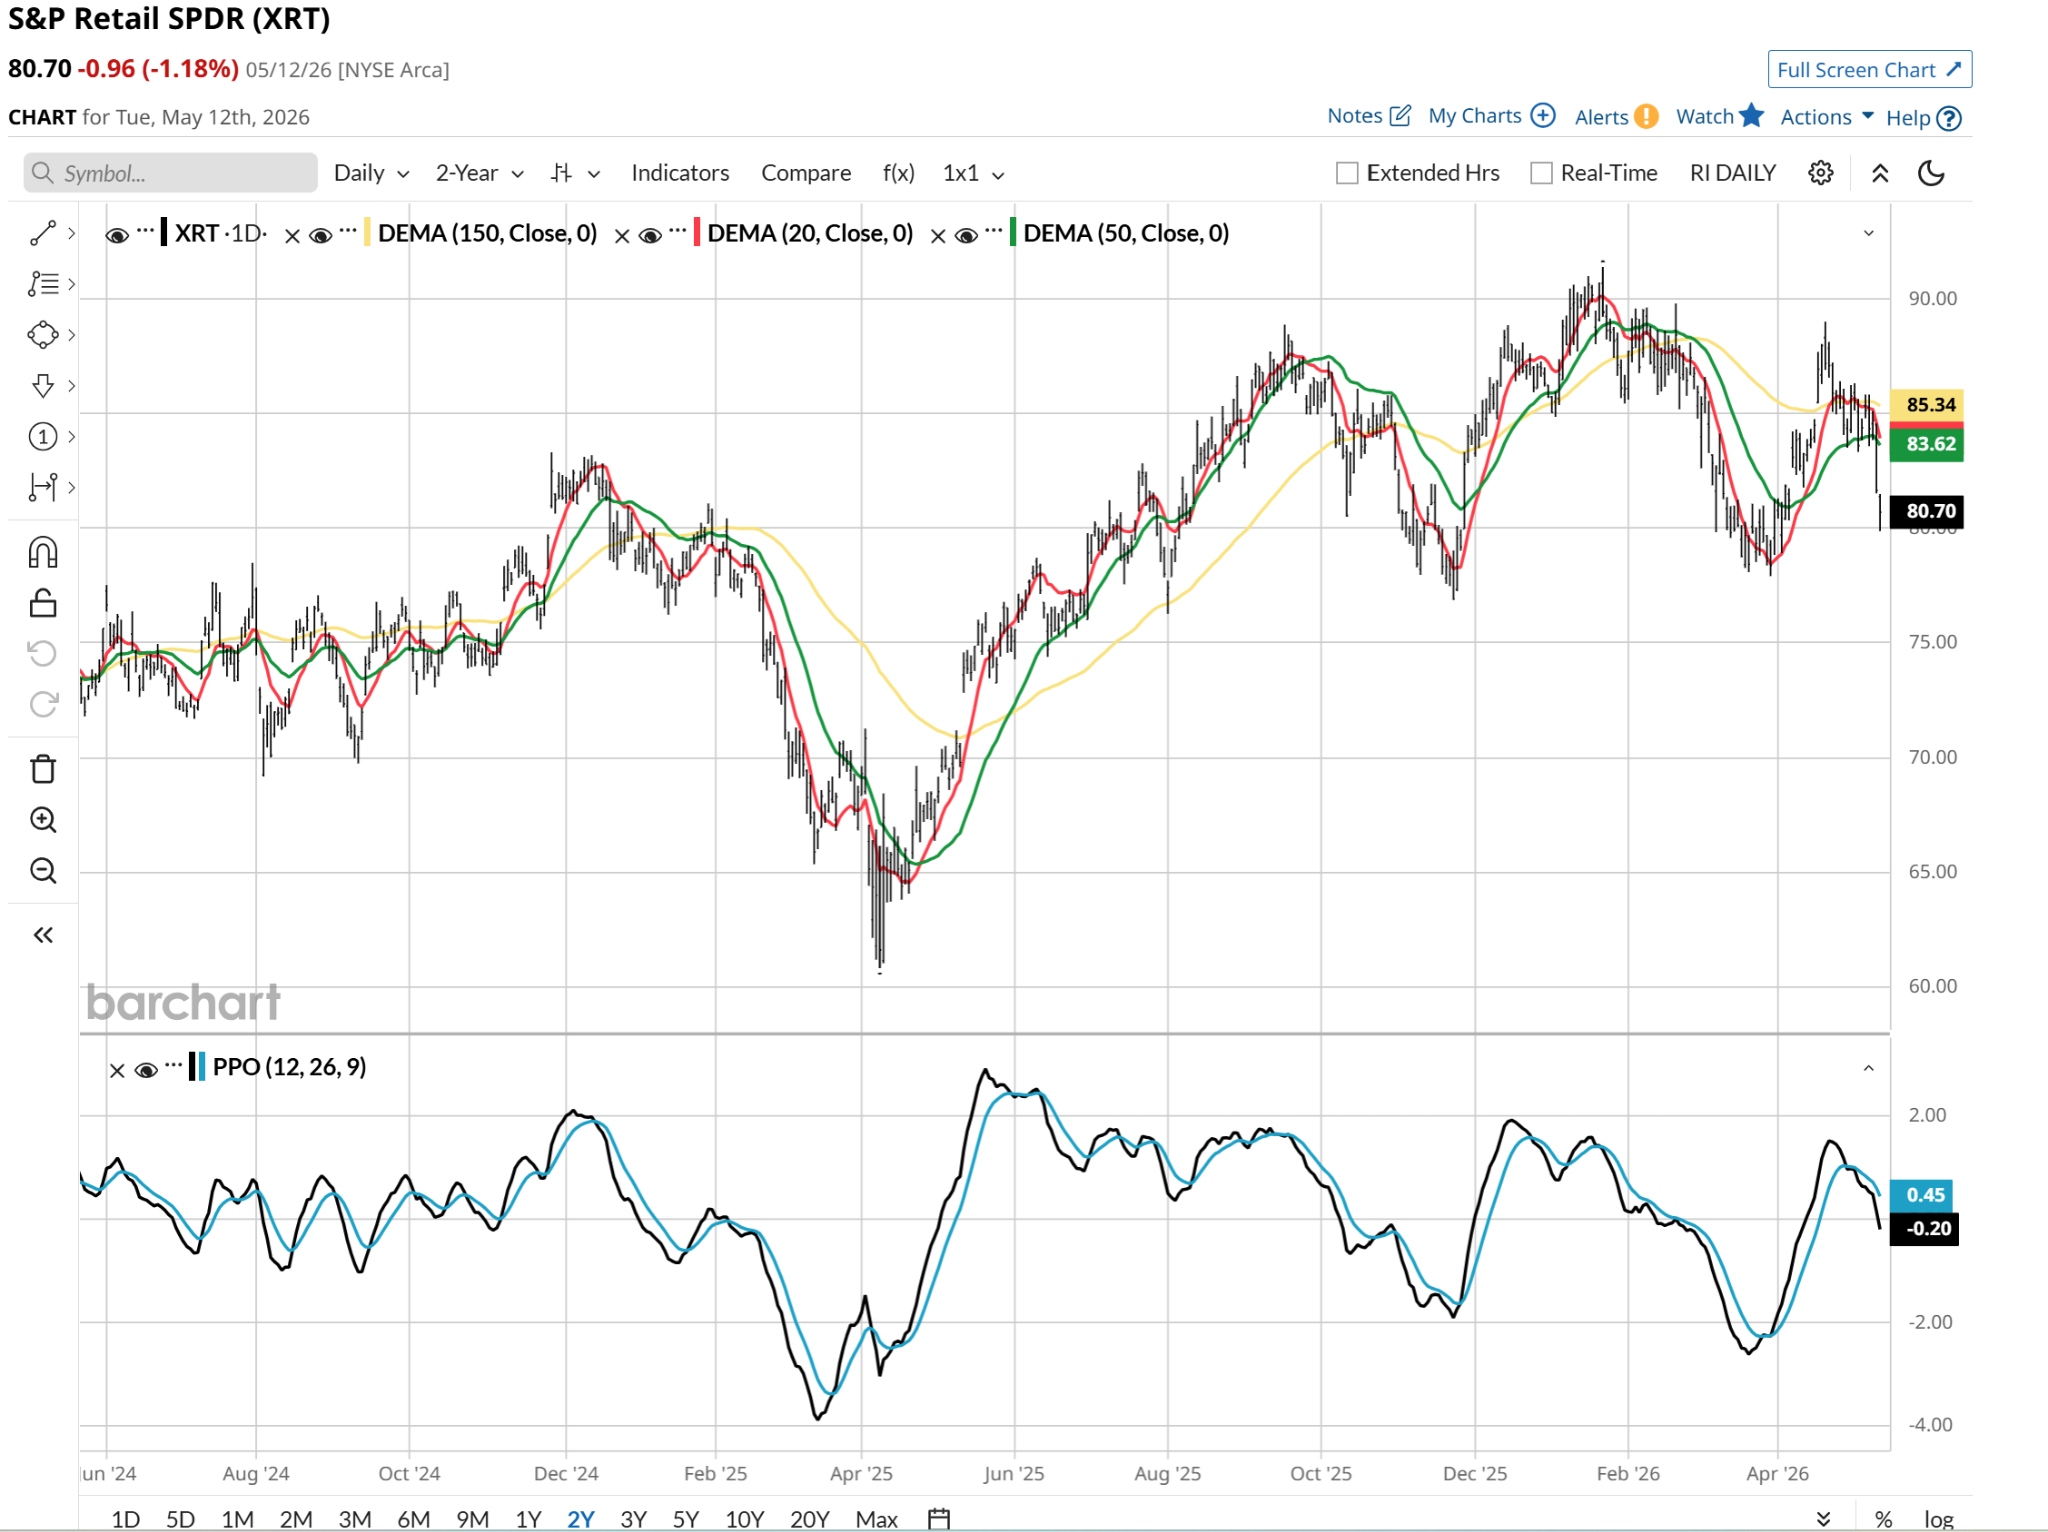The width and height of the screenshot is (2048, 1532).
Task: Click the trash delete drawings icon
Action: [43, 769]
